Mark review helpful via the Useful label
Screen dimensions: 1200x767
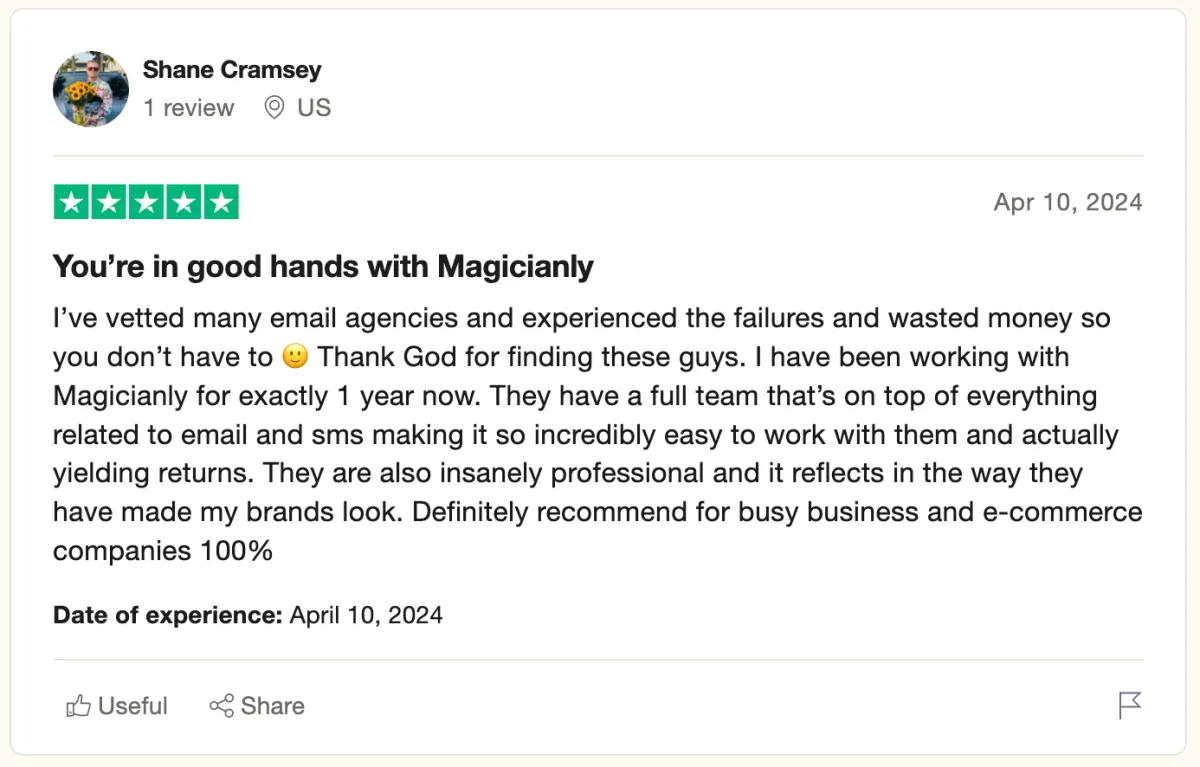(133, 706)
